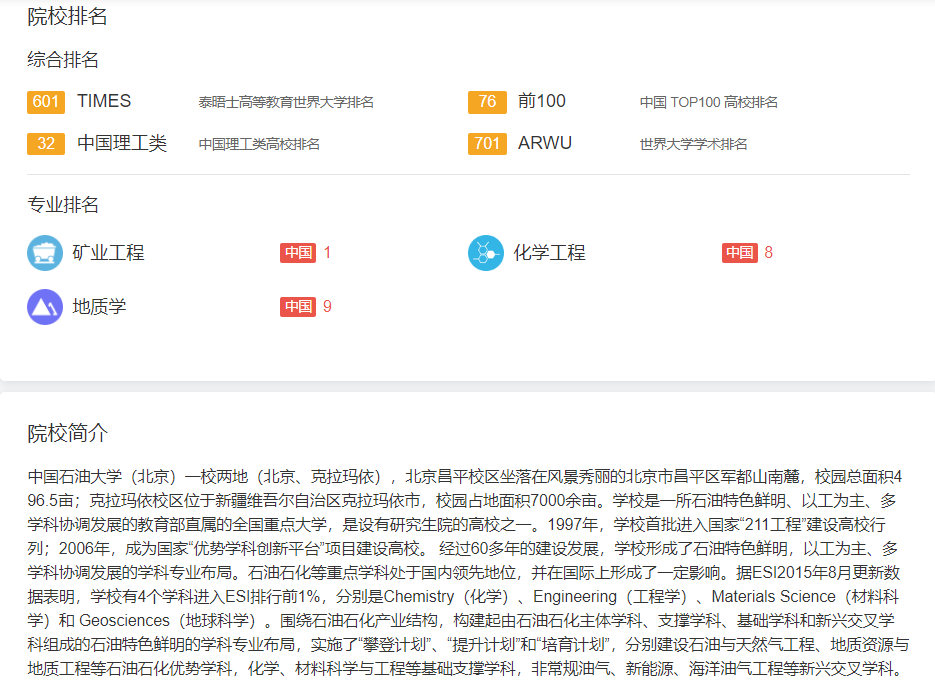Viewport: 935px width, 681px height.
Task: Open the TIMES ranking label
Action: click(104, 101)
